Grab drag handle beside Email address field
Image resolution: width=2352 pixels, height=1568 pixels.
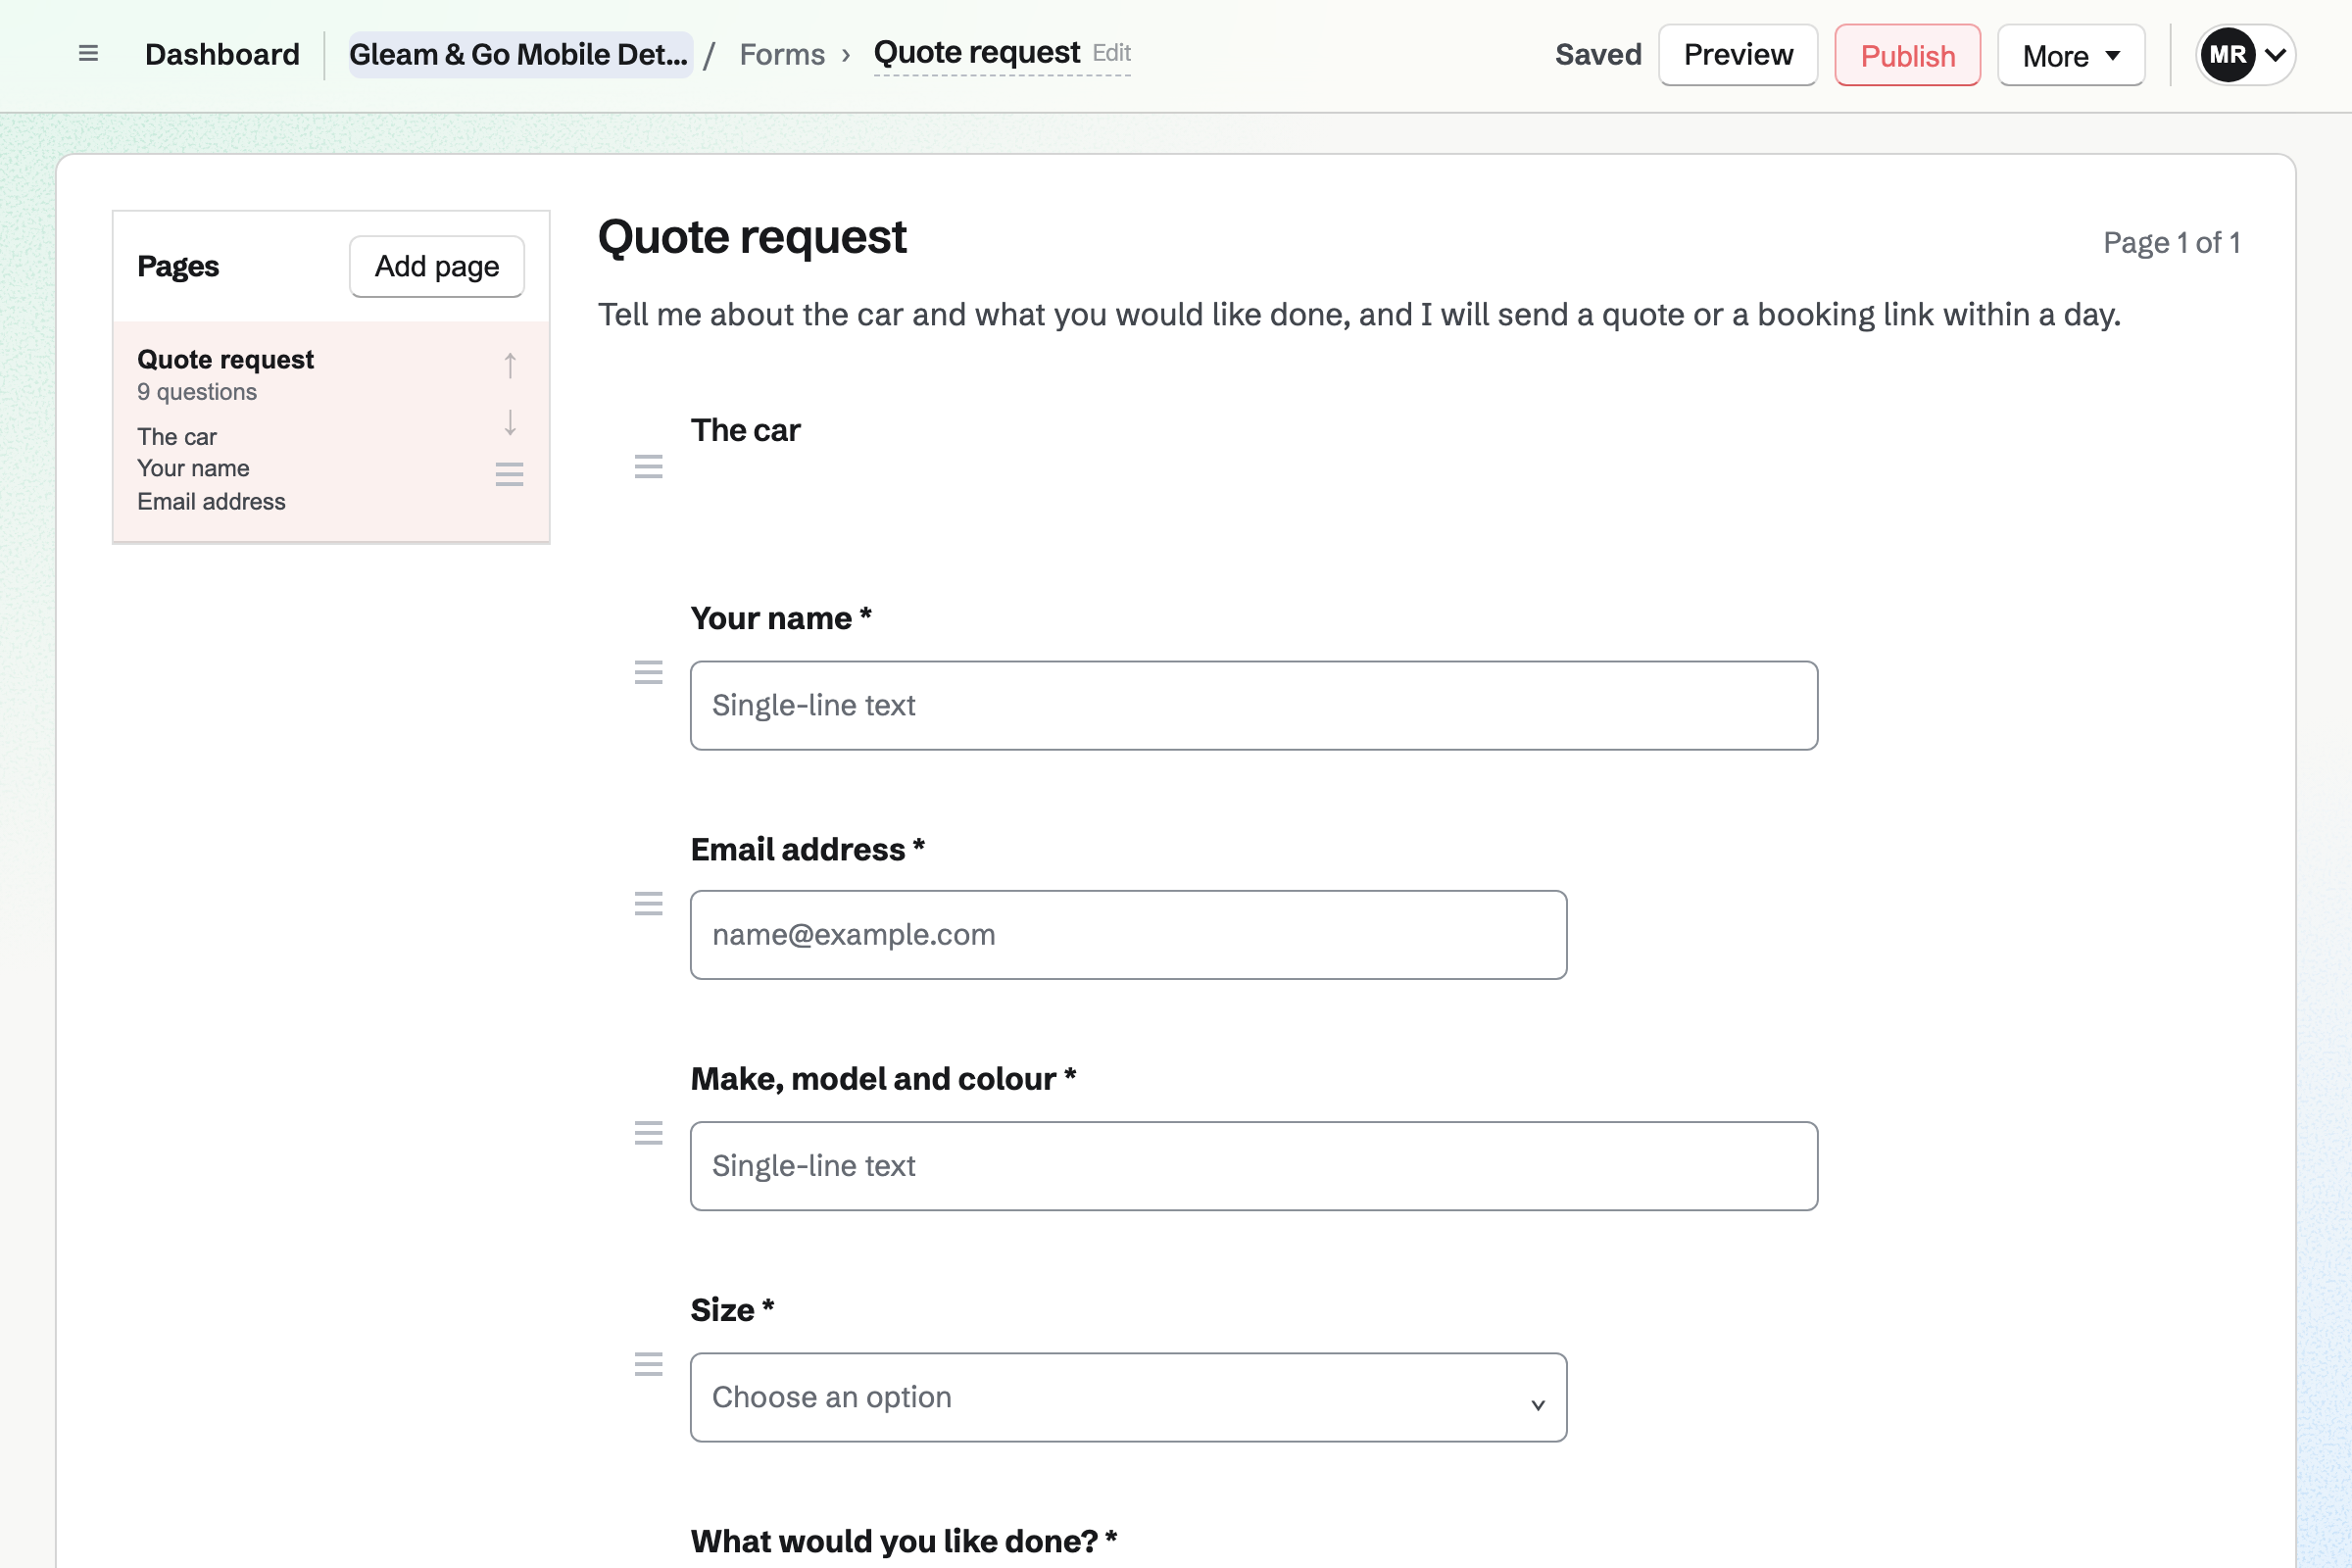[649, 904]
